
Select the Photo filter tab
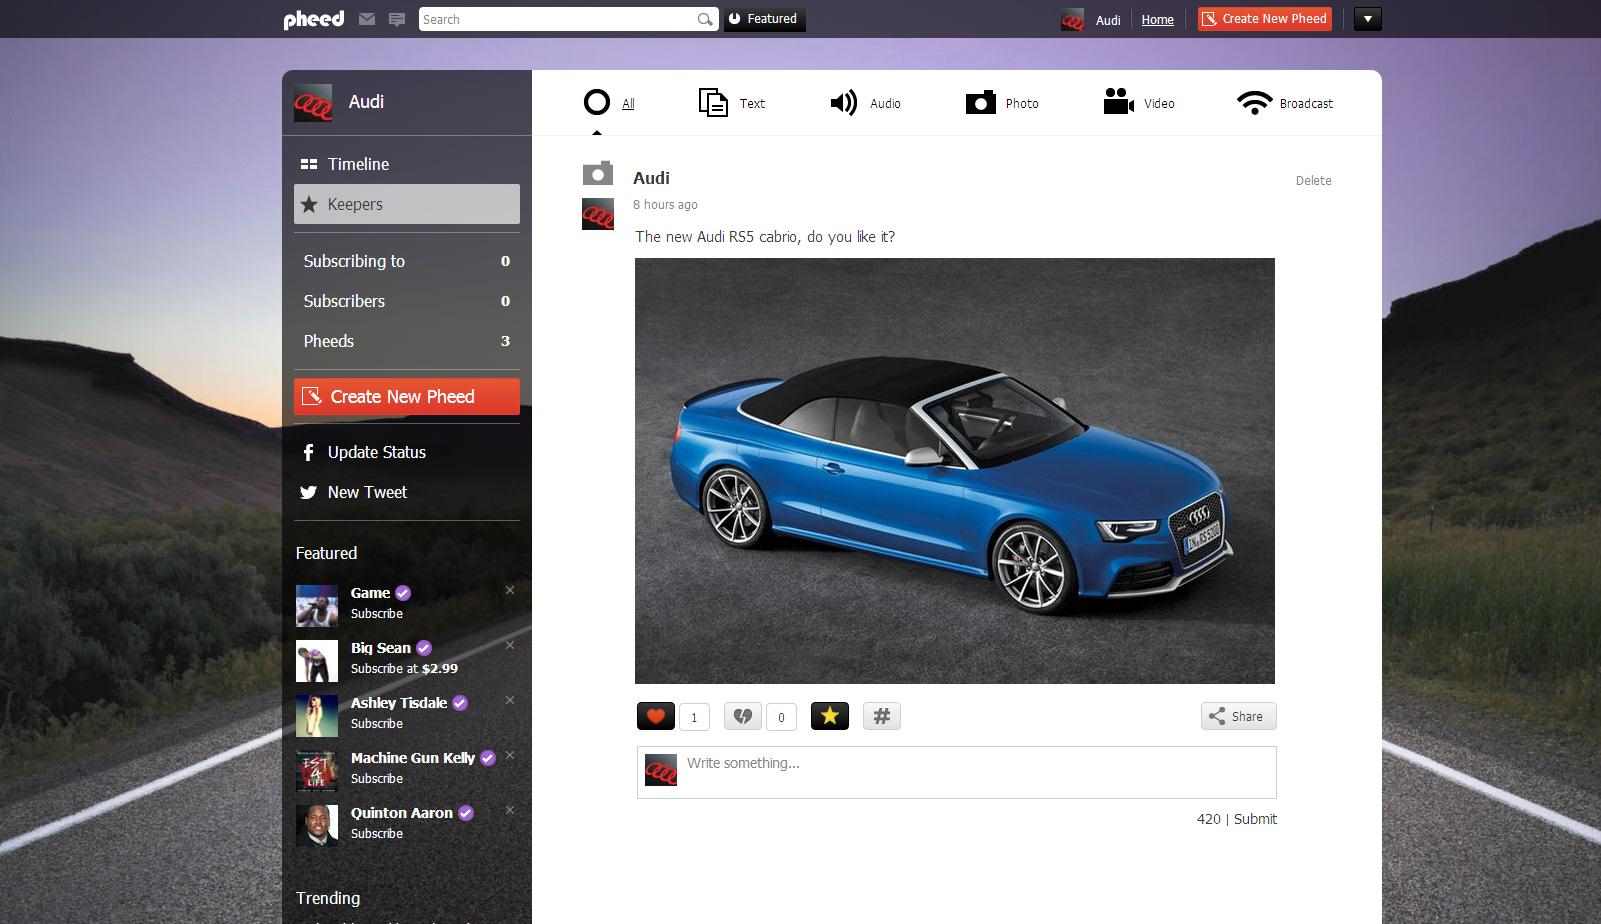[1002, 103]
